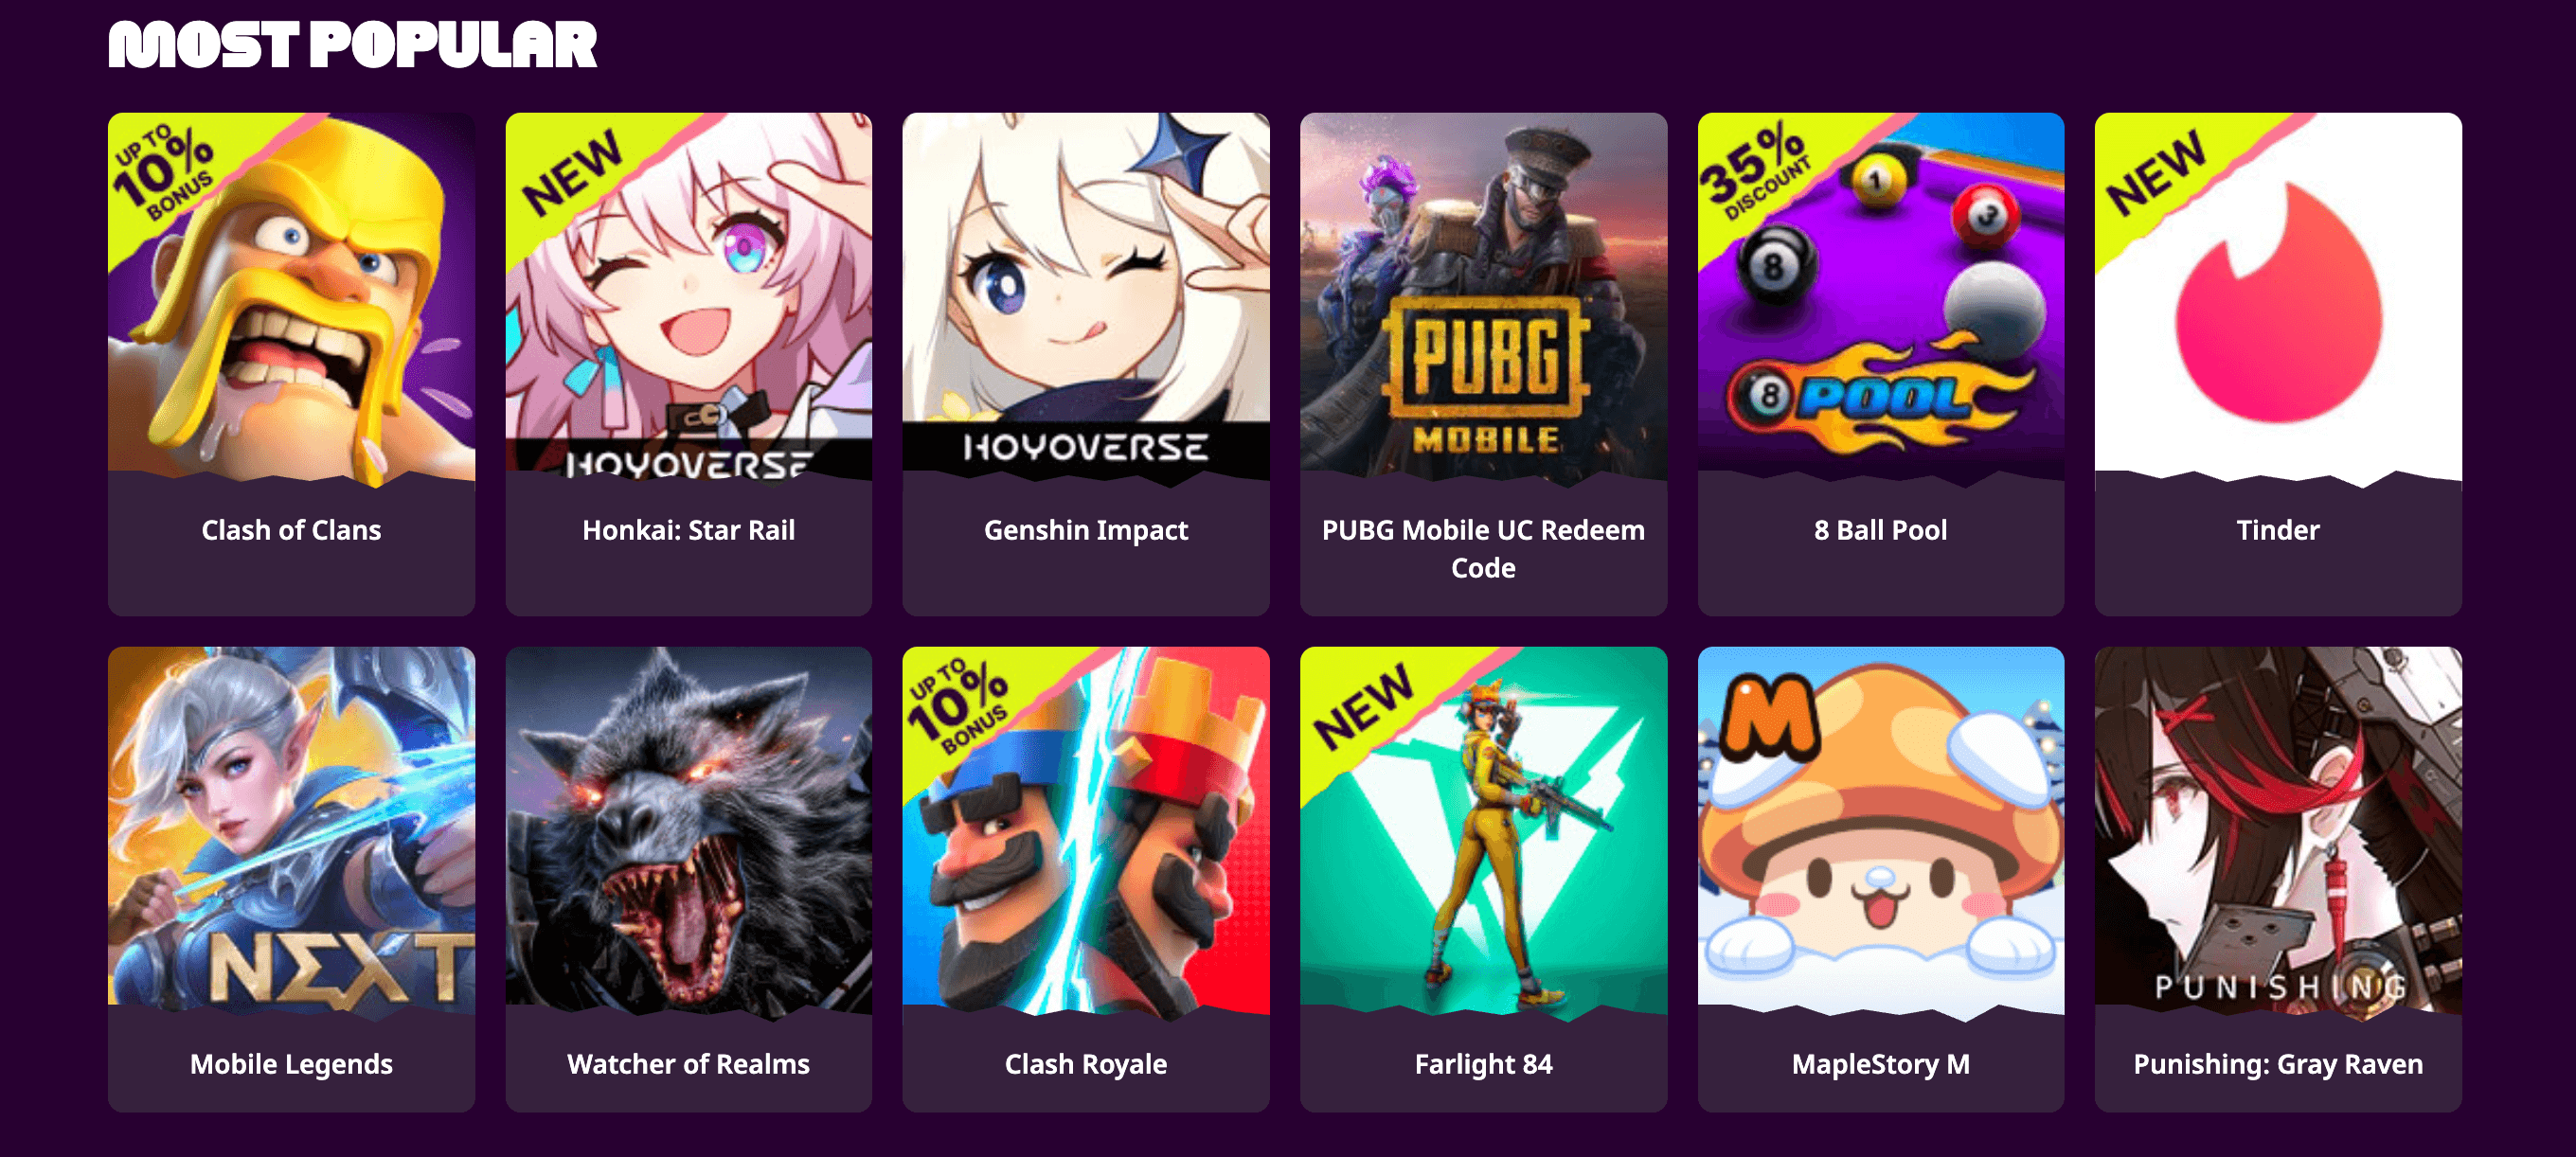Click the Punishing: Gray Raven artwork

[x=2278, y=834]
